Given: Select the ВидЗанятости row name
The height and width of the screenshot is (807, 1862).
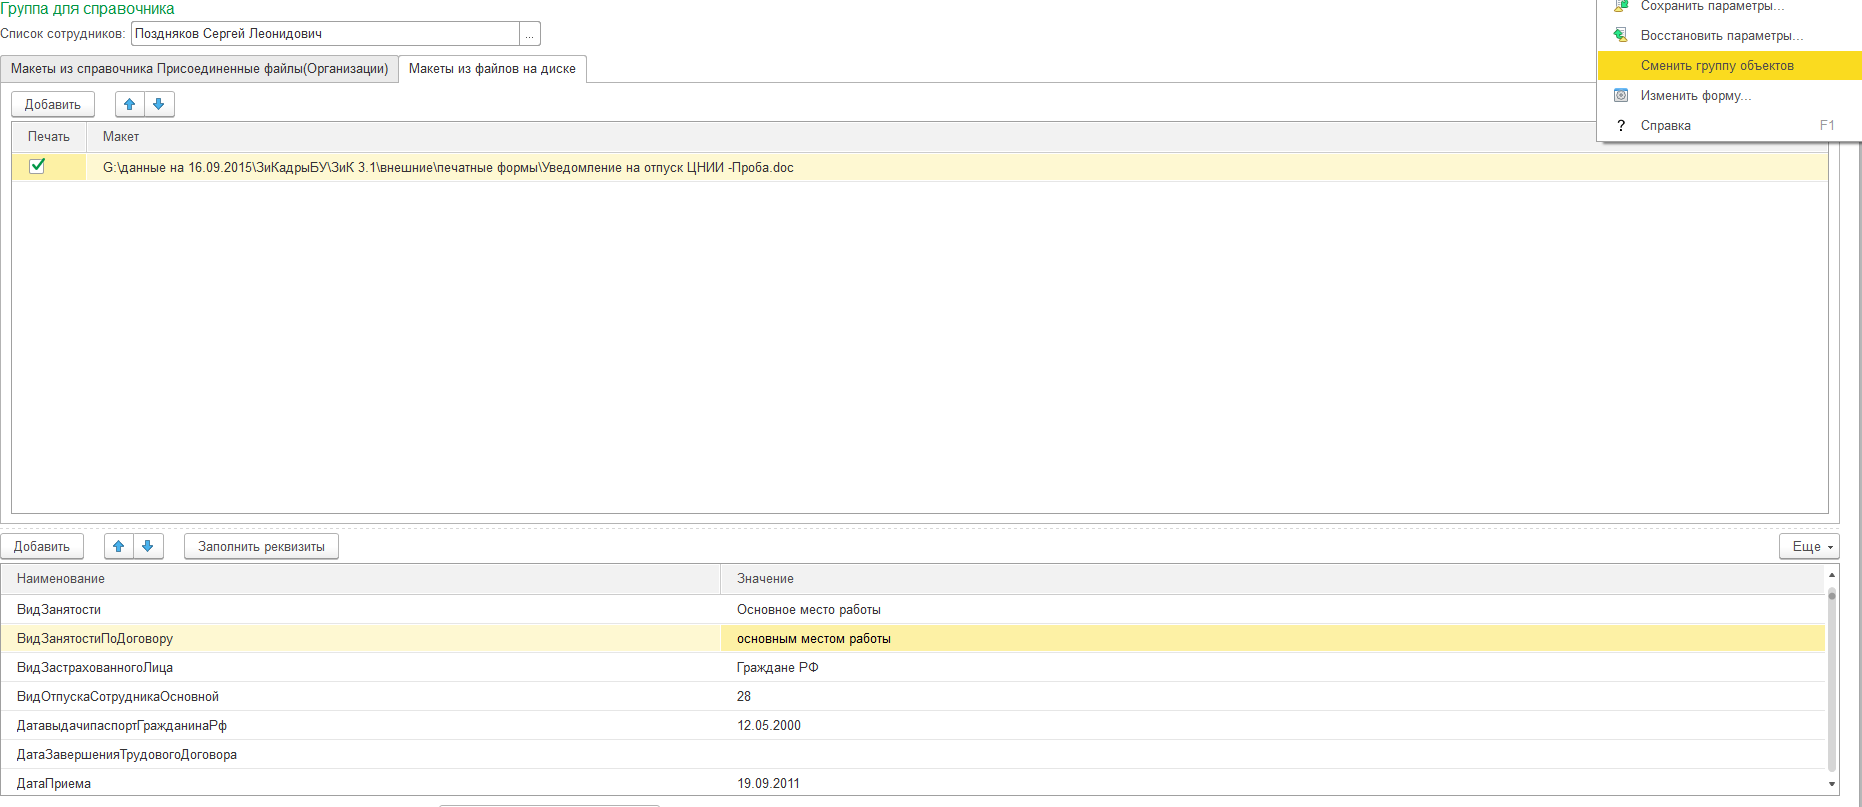Looking at the screenshot, I should coord(59,610).
